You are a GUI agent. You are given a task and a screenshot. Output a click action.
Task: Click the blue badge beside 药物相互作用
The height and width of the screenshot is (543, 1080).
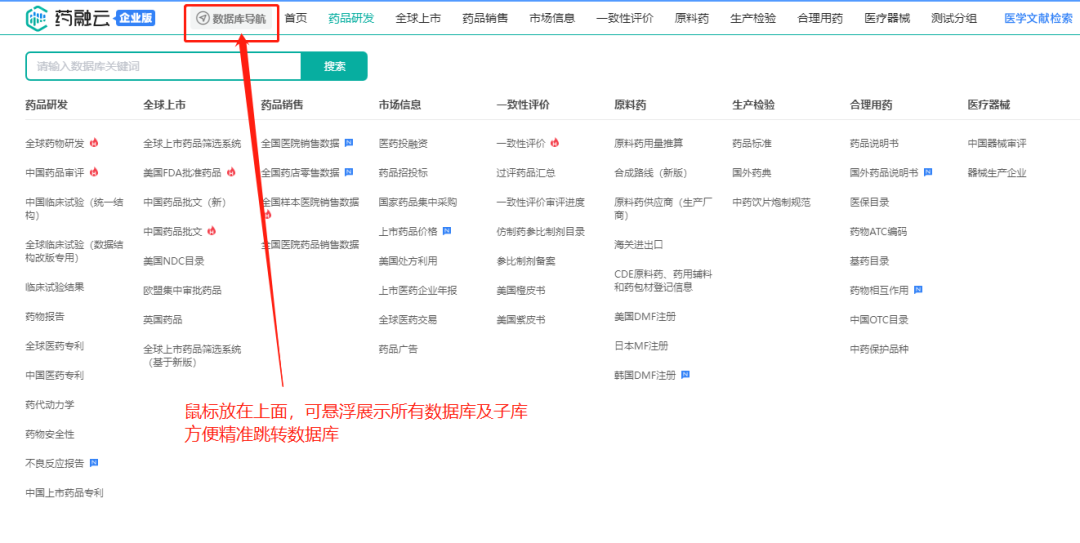click(918, 290)
